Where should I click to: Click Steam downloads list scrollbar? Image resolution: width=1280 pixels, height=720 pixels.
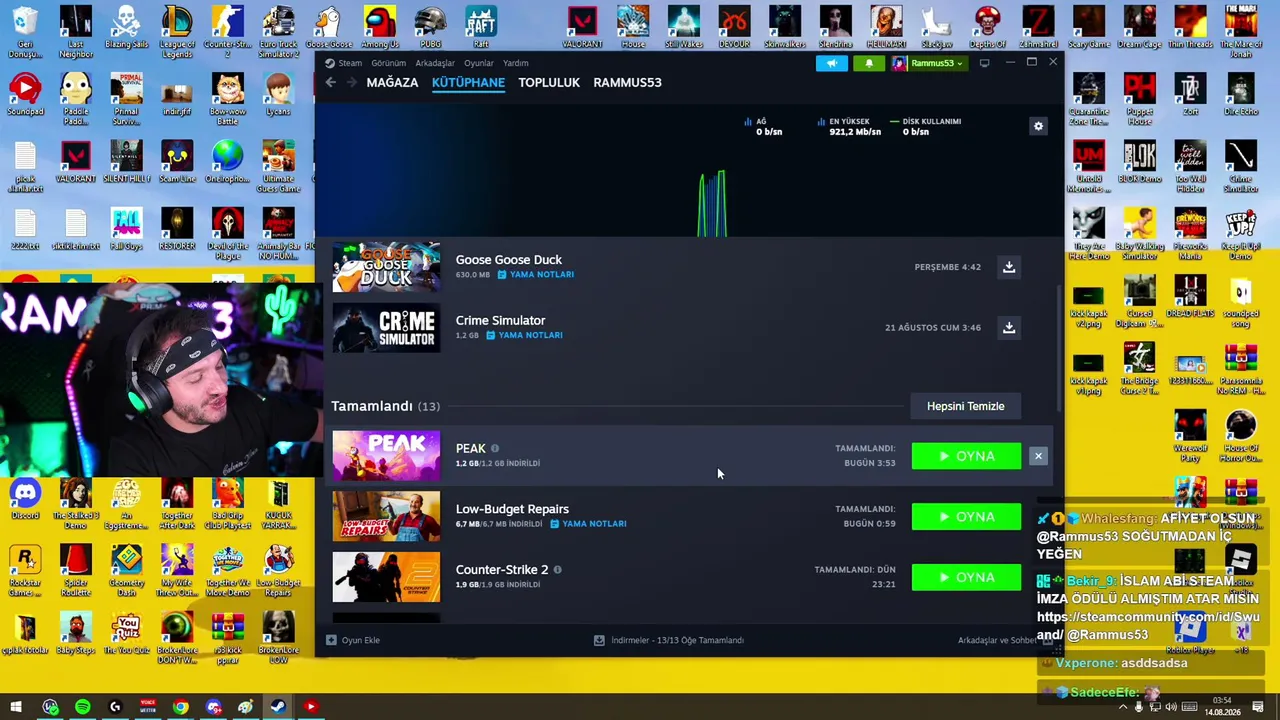(x=1060, y=350)
